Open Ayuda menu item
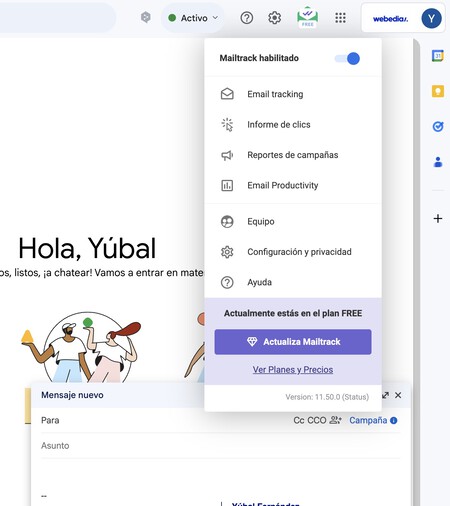The height and width of the screenshot is (506, 450). coord(293,282)
